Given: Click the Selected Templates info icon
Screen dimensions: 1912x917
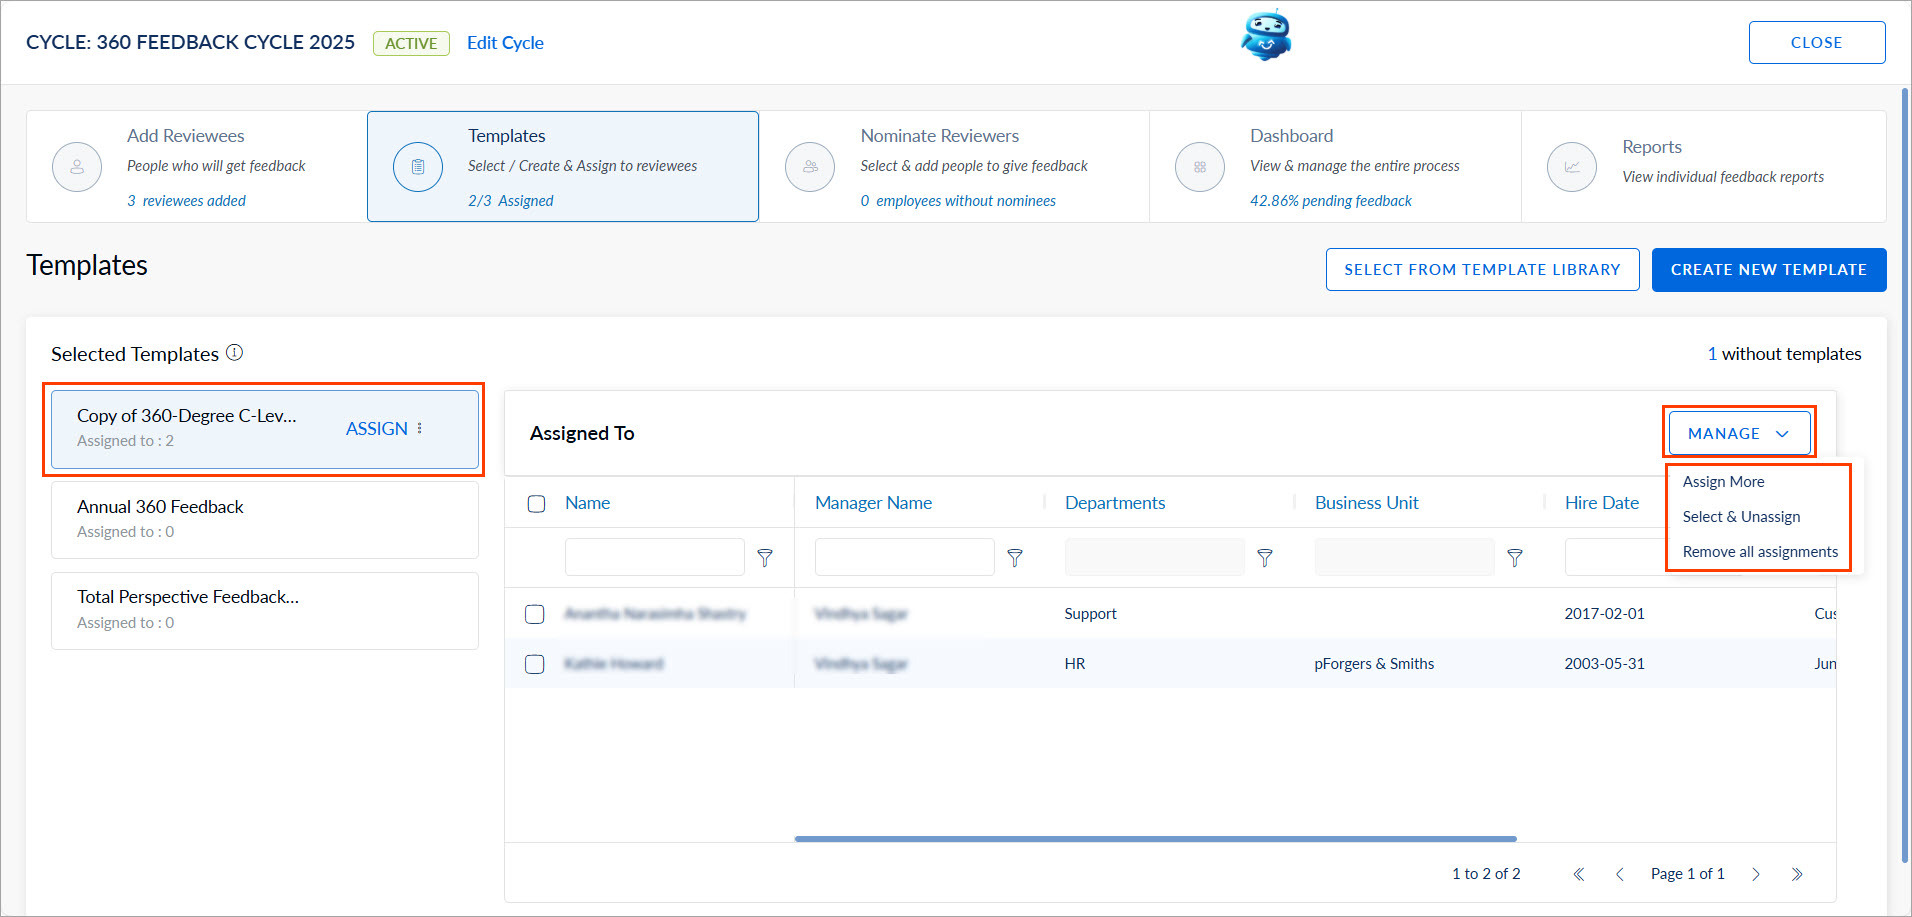Looking at the screenshot, I should point(235,353).
